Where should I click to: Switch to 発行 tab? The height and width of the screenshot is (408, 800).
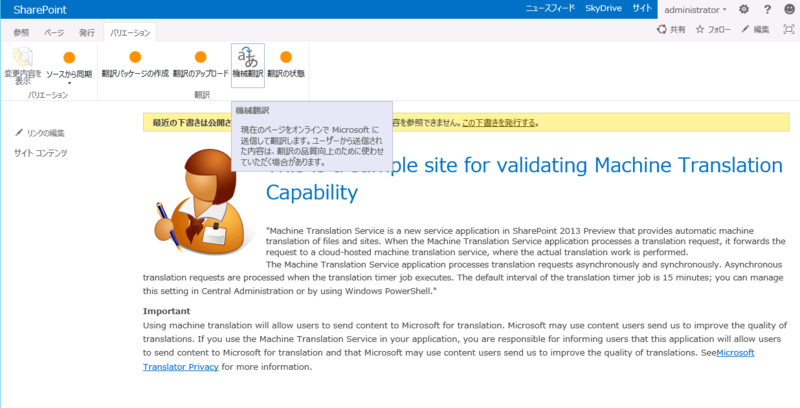[87, 33]
